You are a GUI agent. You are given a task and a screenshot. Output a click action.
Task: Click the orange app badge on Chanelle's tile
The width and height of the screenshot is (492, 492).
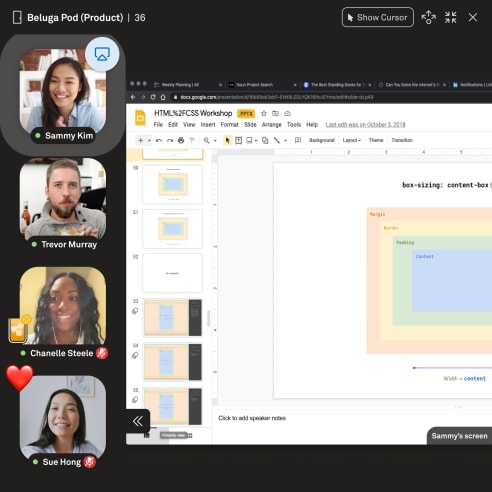tap(18, 330)
